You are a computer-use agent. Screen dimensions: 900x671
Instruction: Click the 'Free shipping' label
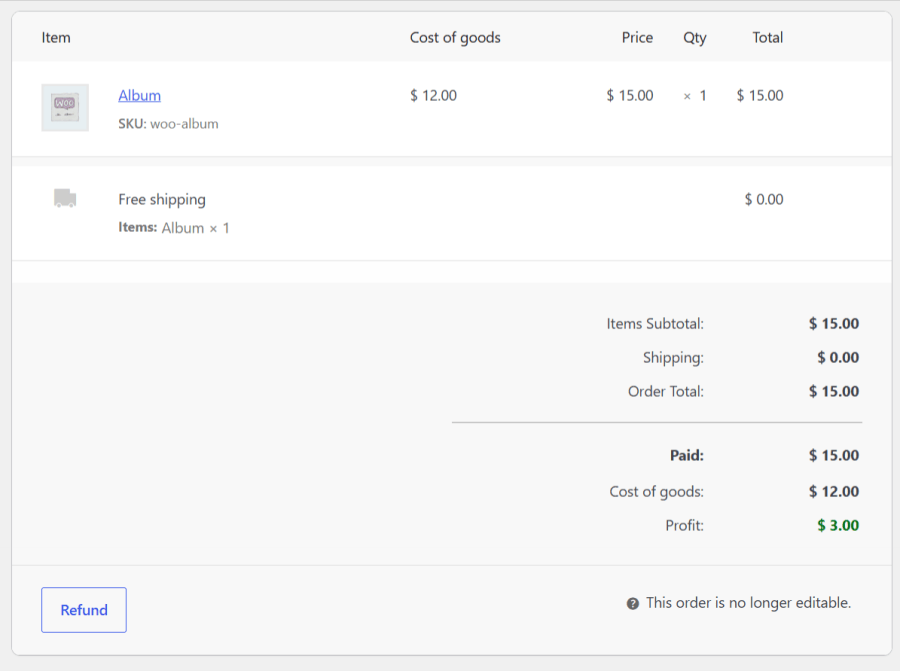[162, 200]
